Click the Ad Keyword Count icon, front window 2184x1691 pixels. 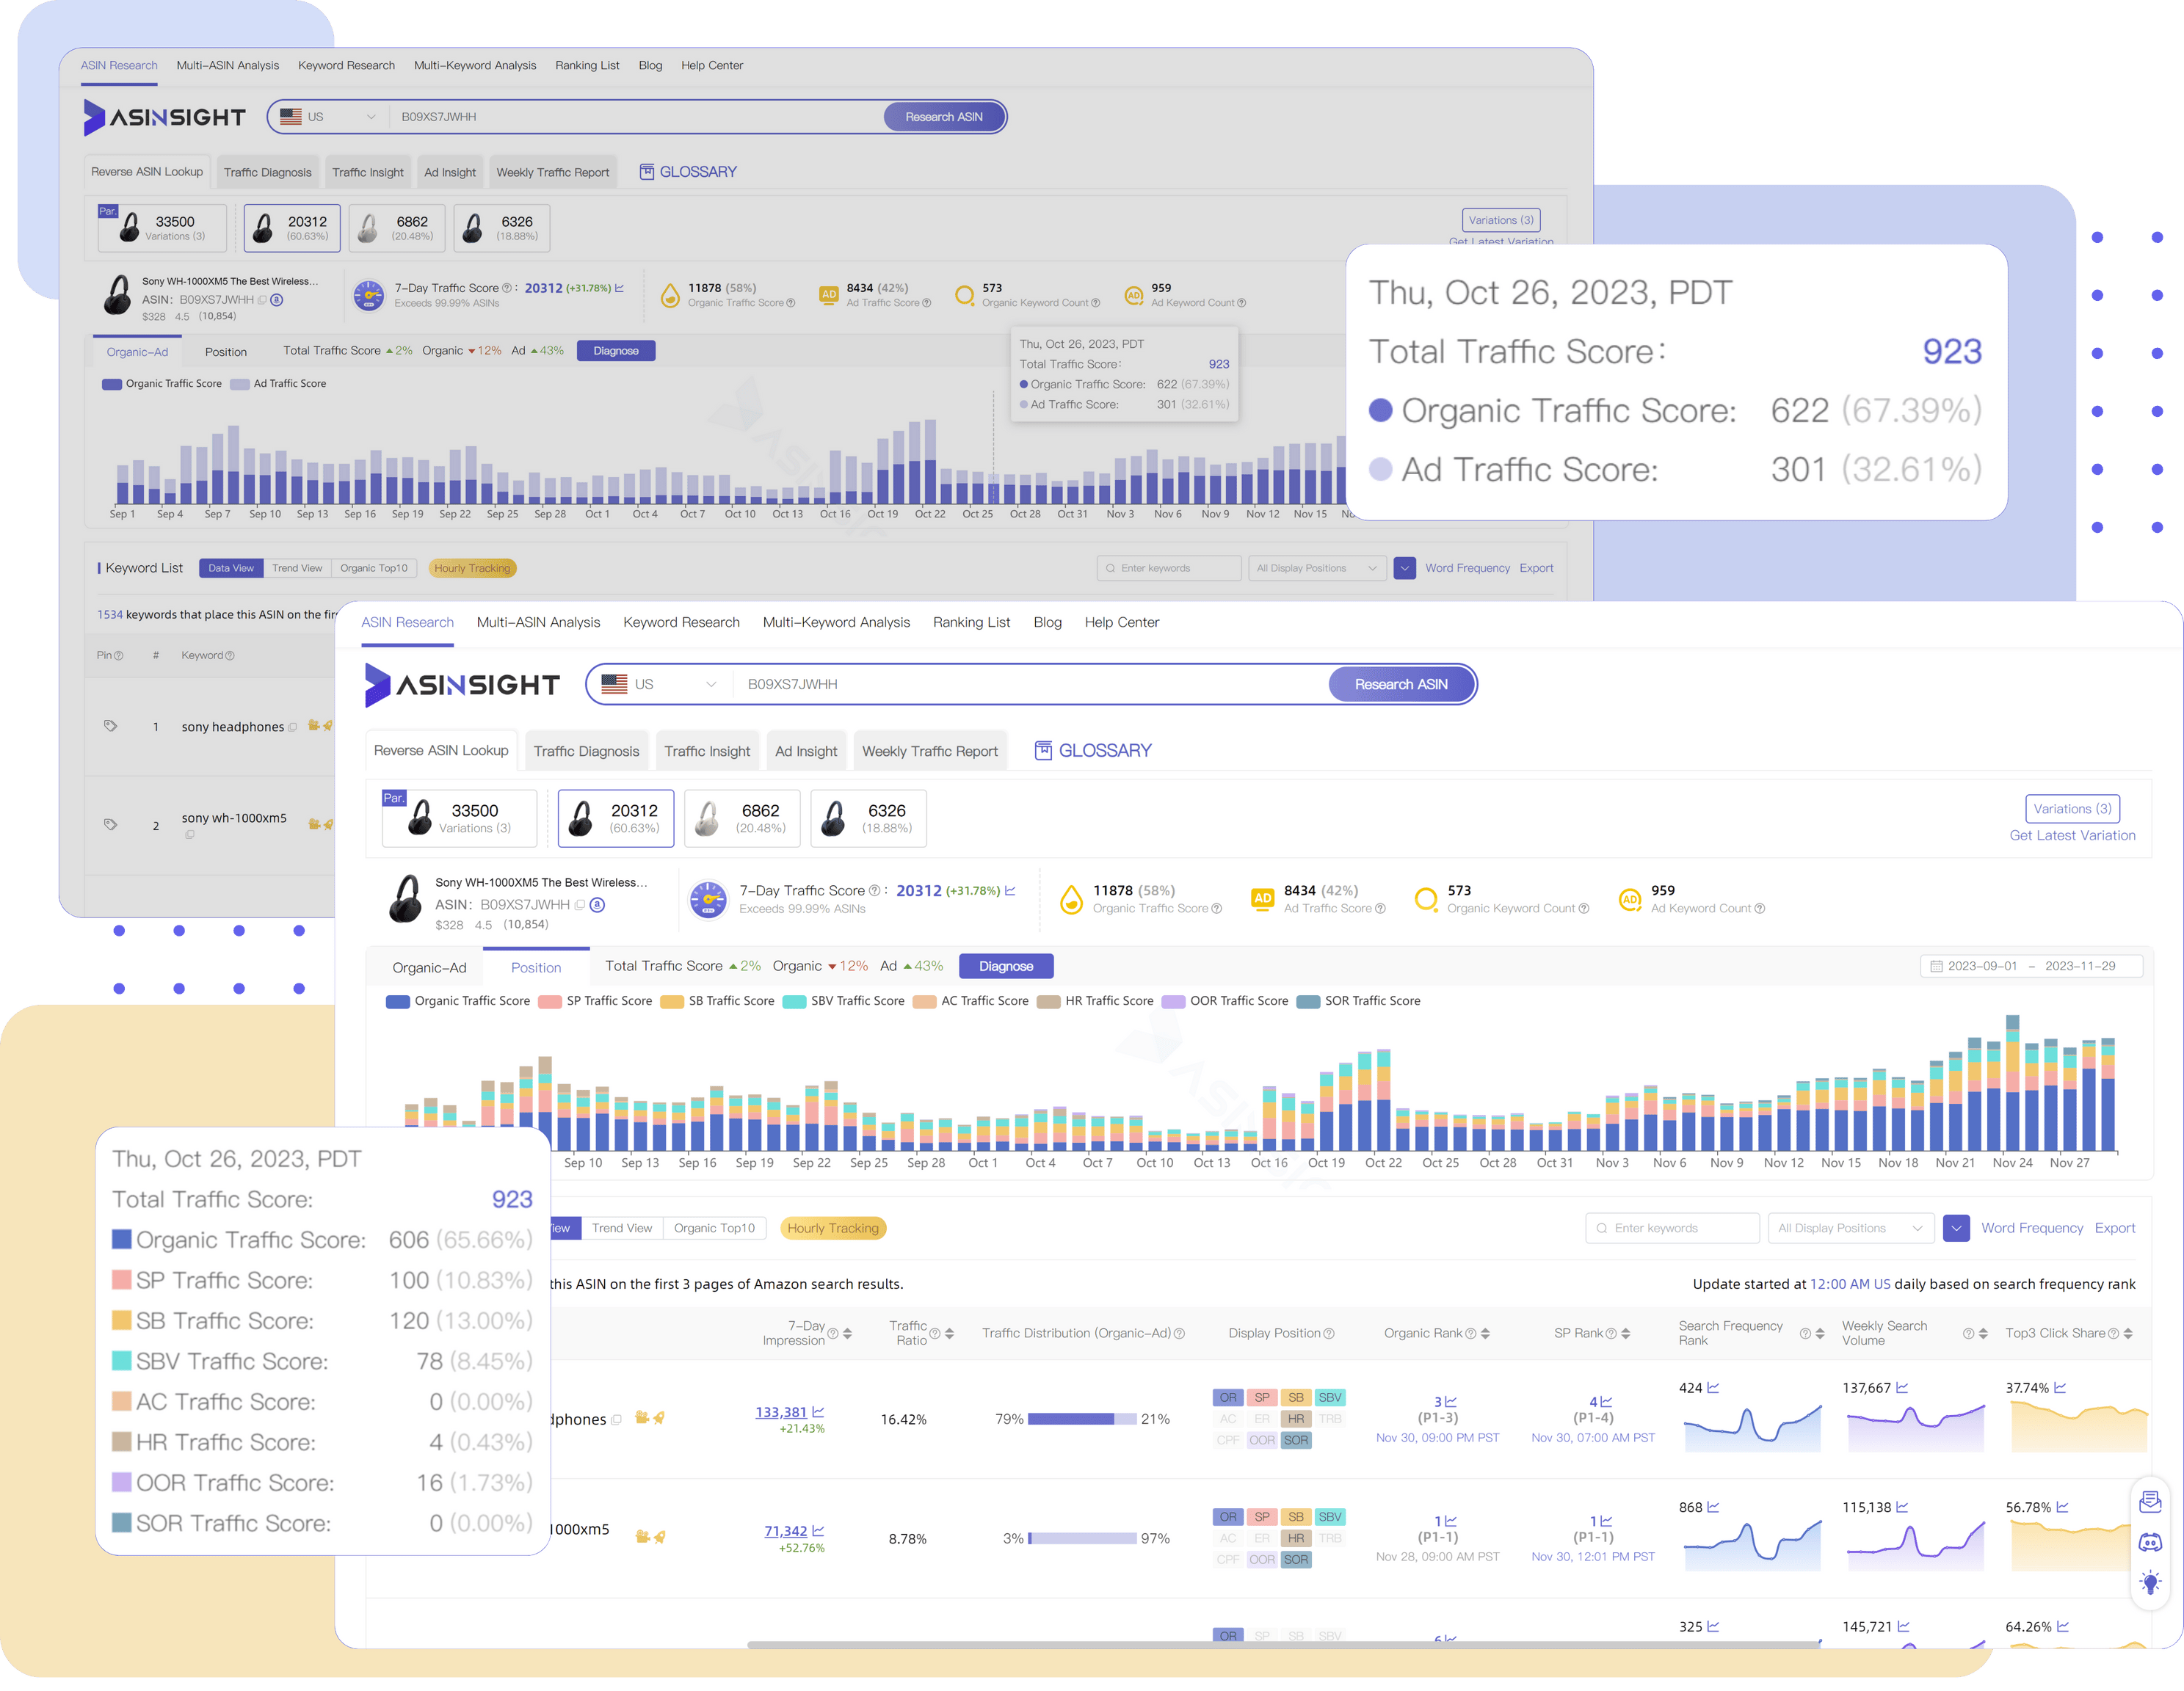tap(1630, 899)
